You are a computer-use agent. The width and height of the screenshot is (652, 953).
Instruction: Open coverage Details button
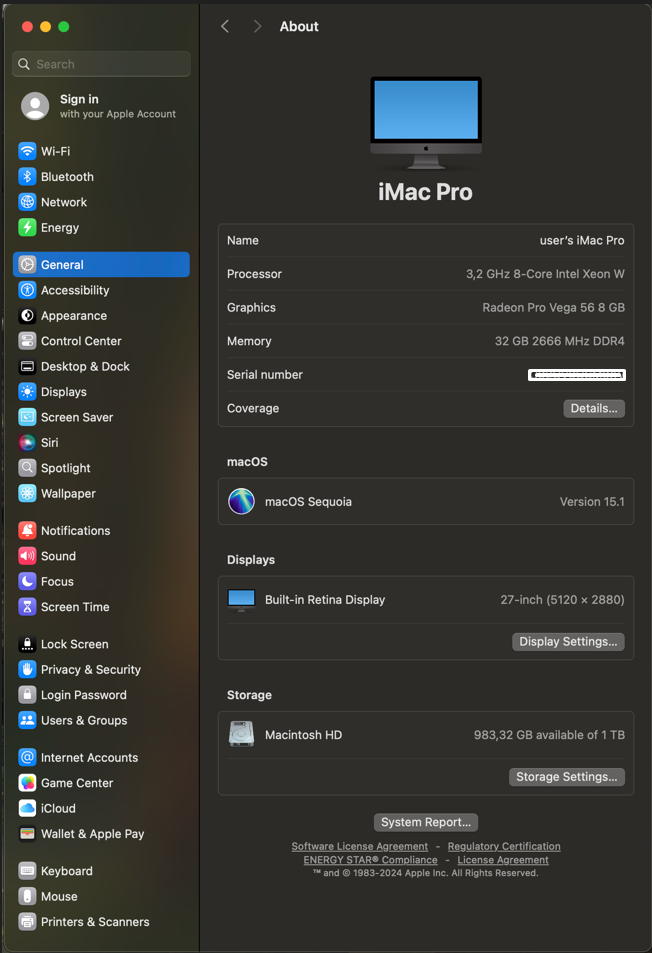click(x=594, y=408)
